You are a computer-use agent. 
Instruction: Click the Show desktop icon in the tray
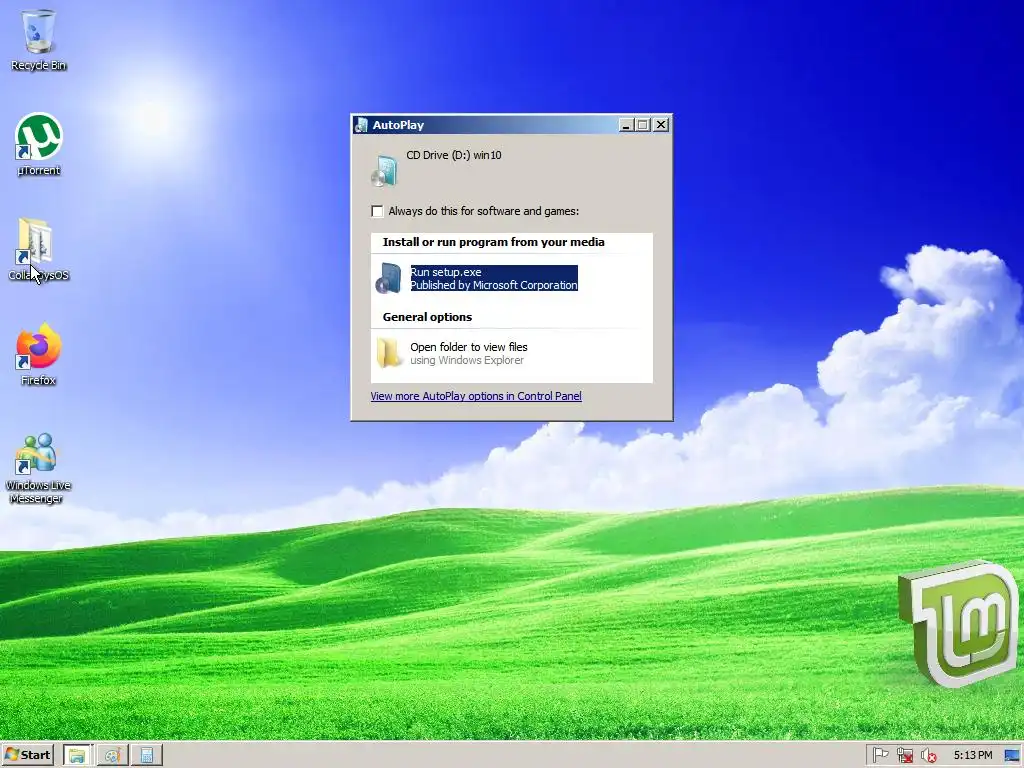tap(1013, 755)
